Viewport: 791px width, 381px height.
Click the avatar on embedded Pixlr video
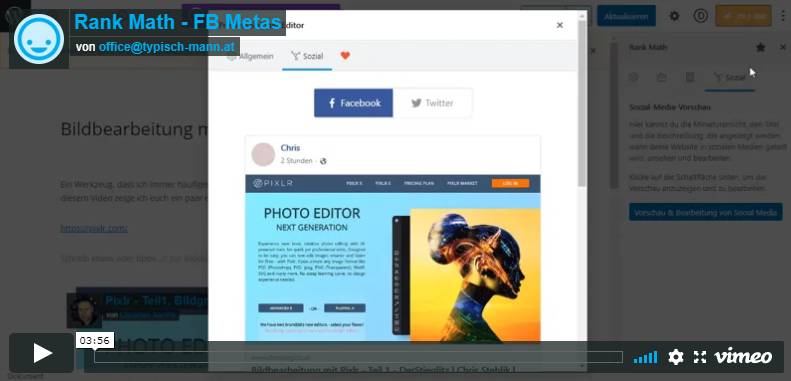[84, 310]
